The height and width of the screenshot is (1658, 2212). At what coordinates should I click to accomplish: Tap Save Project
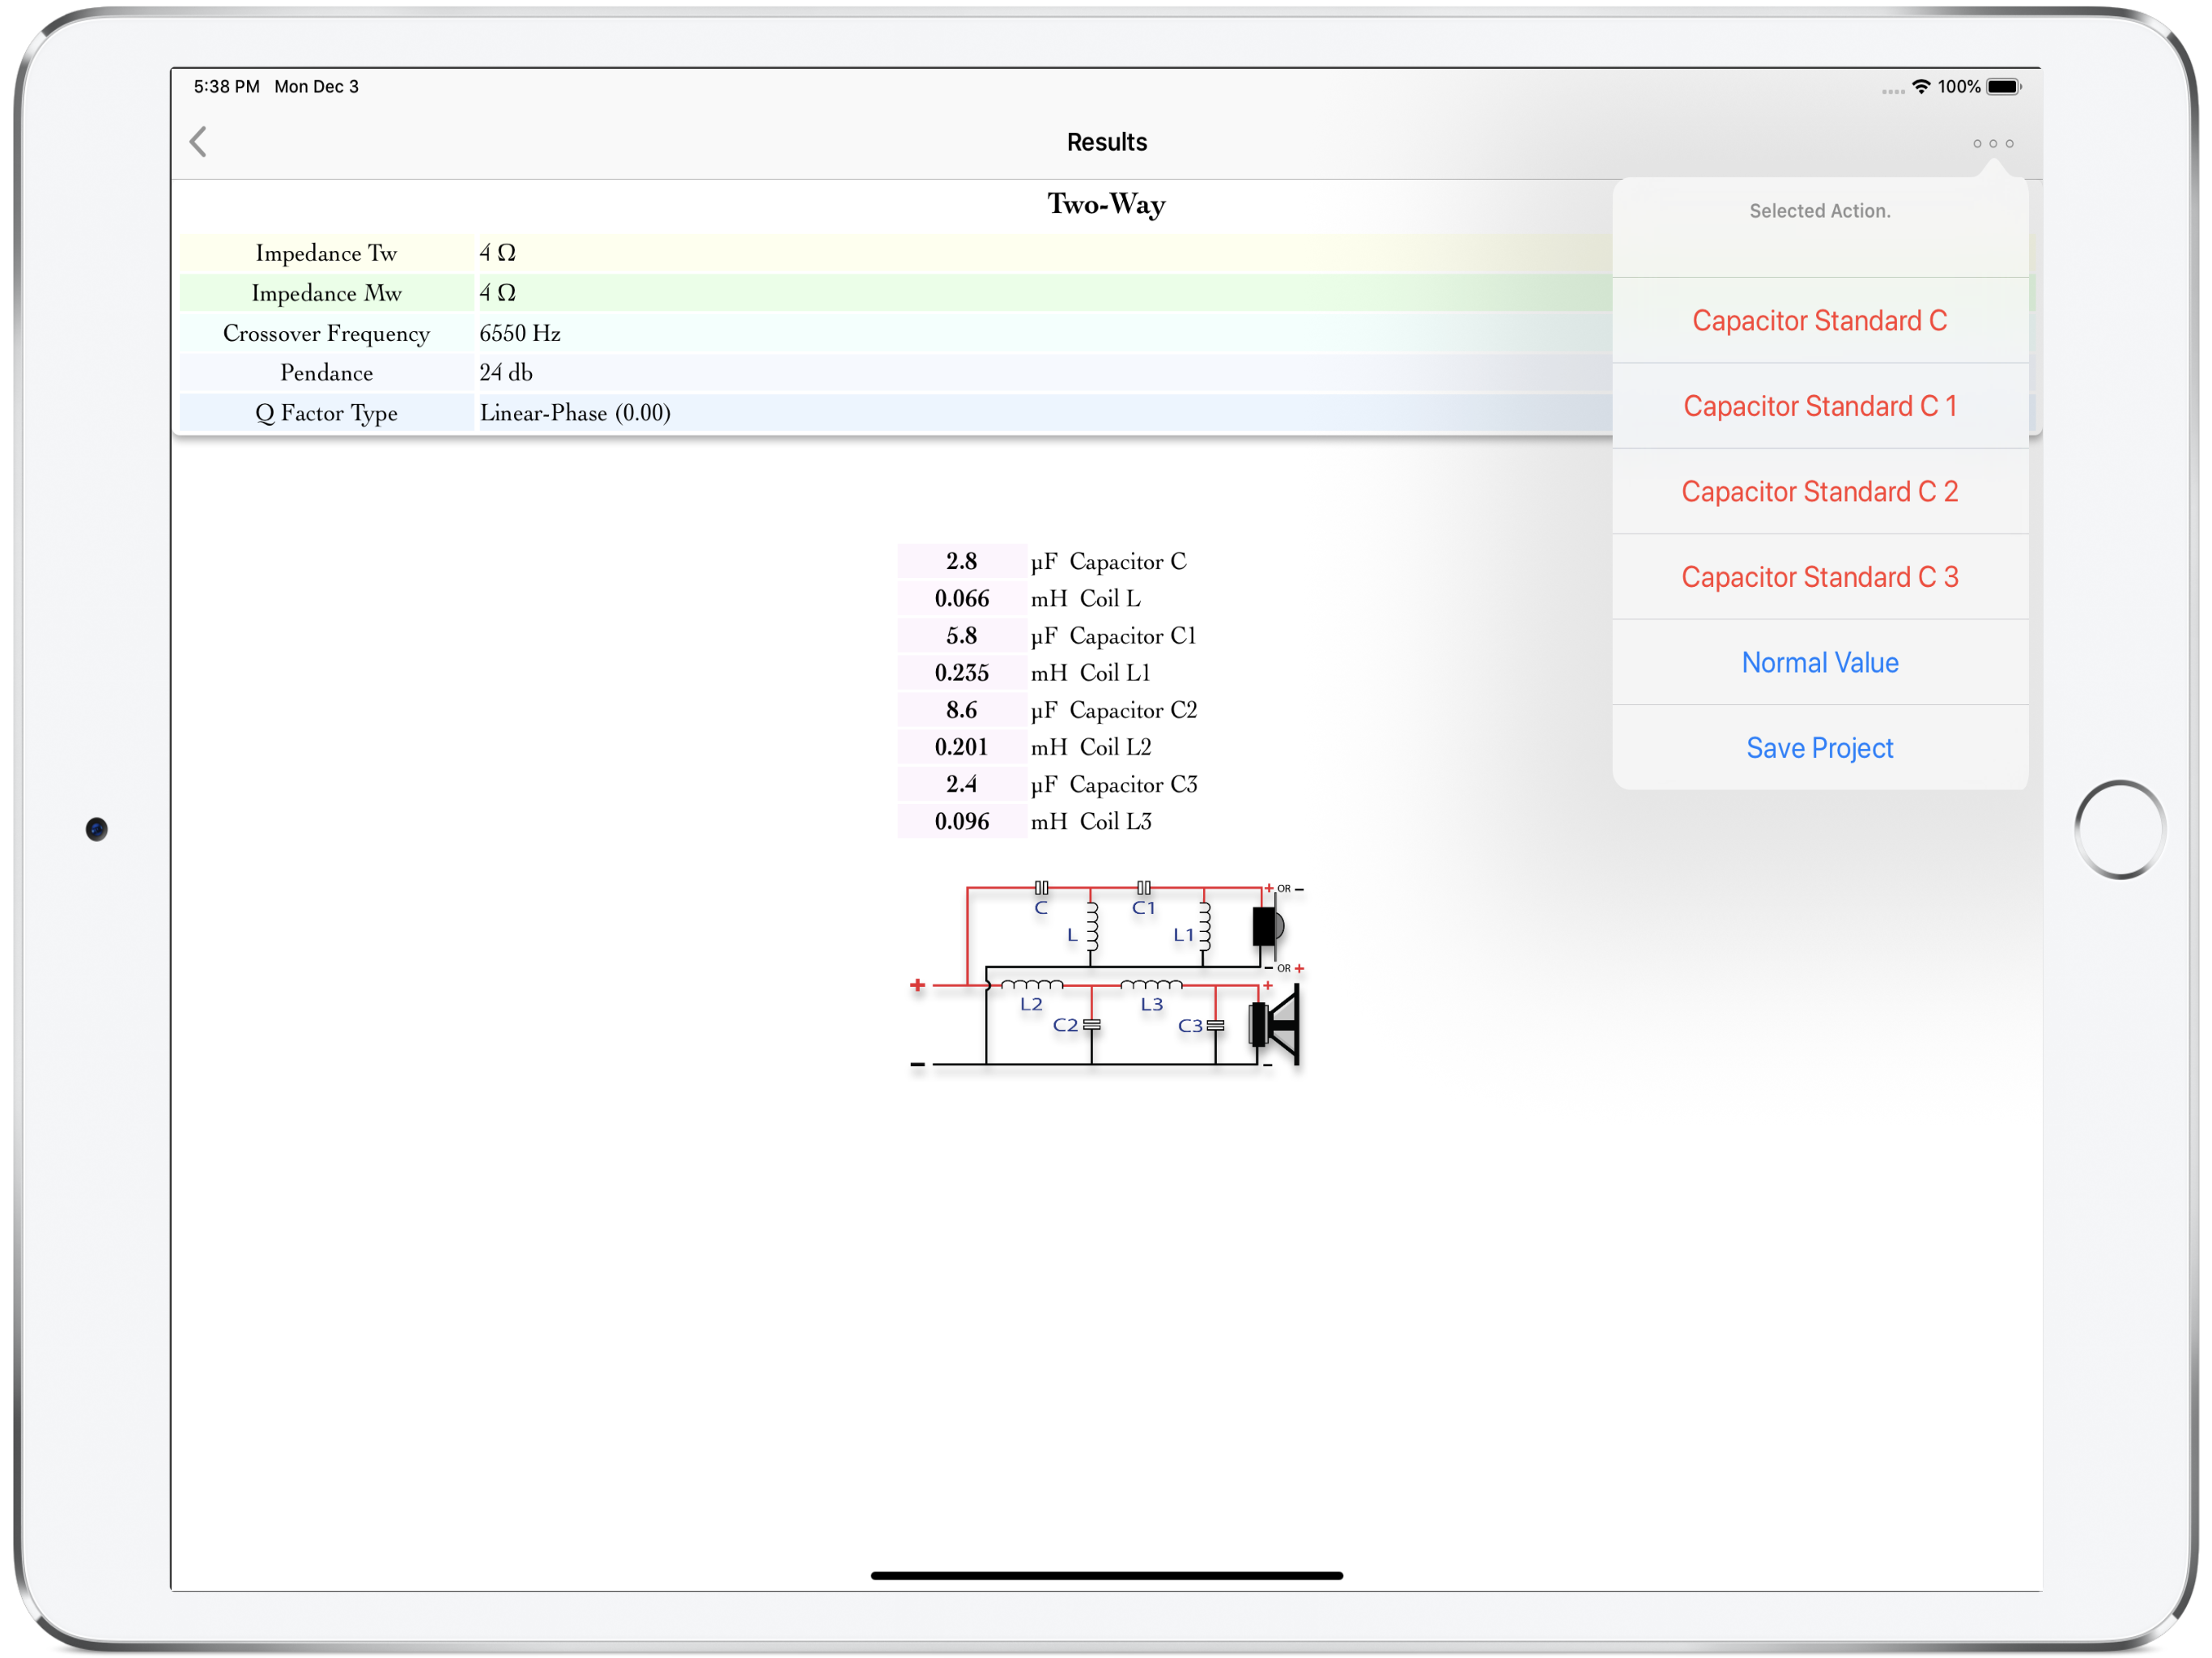pyautogui.click(x=1819, y=748)
